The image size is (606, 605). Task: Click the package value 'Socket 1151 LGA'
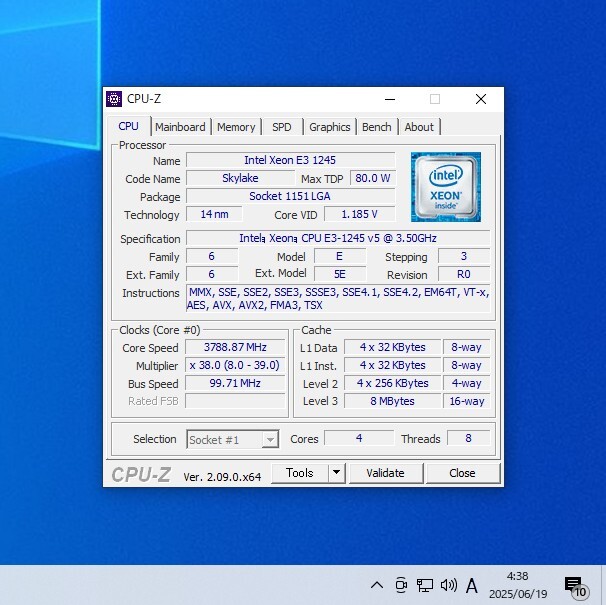pos(291,196)
